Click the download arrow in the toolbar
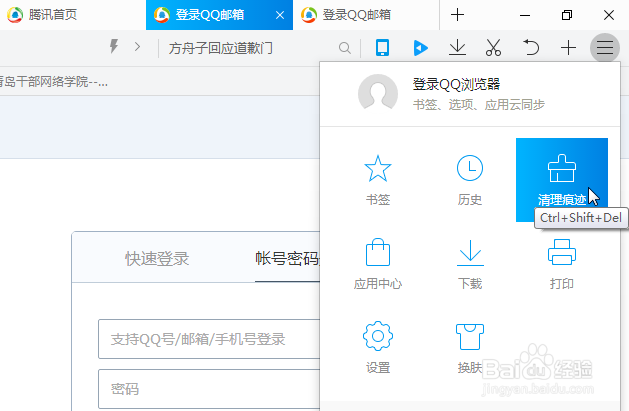Screen dimensions: 629x411 tap(457, 48)
